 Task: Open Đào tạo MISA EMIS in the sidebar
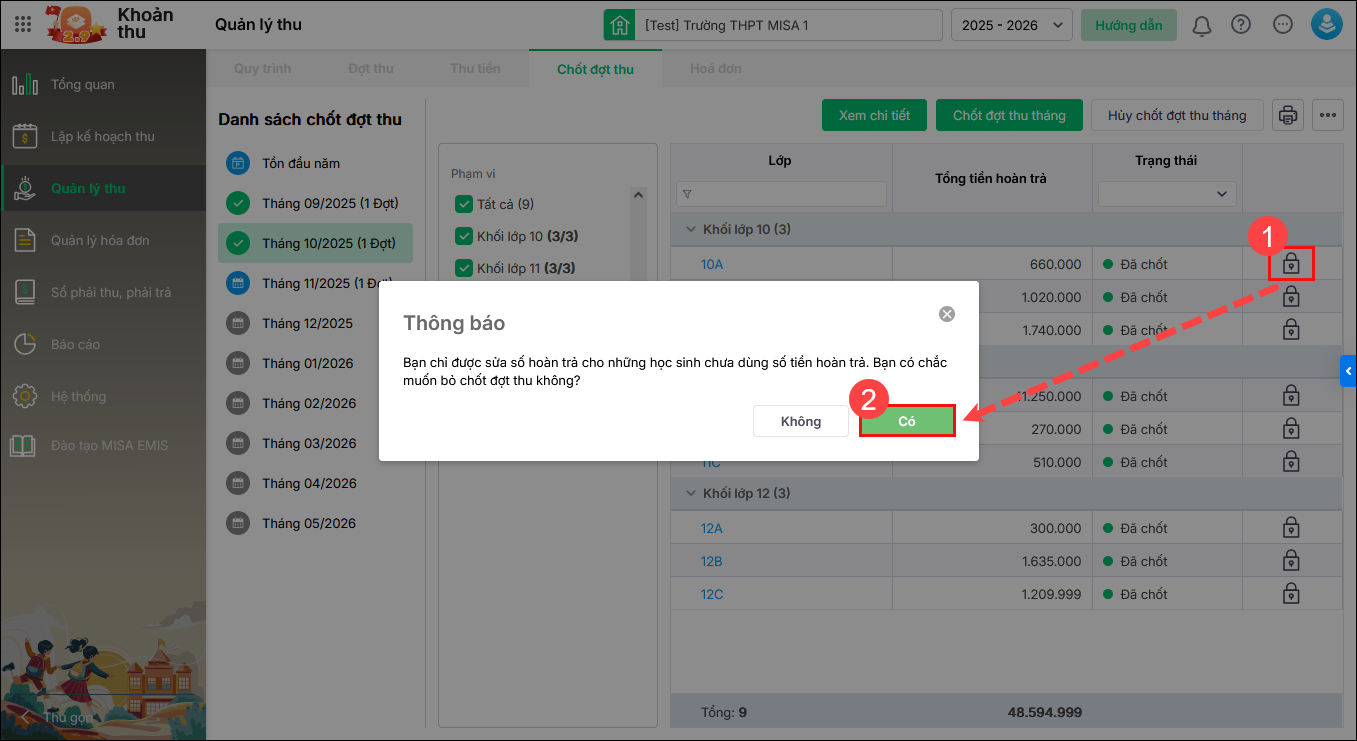click(103, 445)
